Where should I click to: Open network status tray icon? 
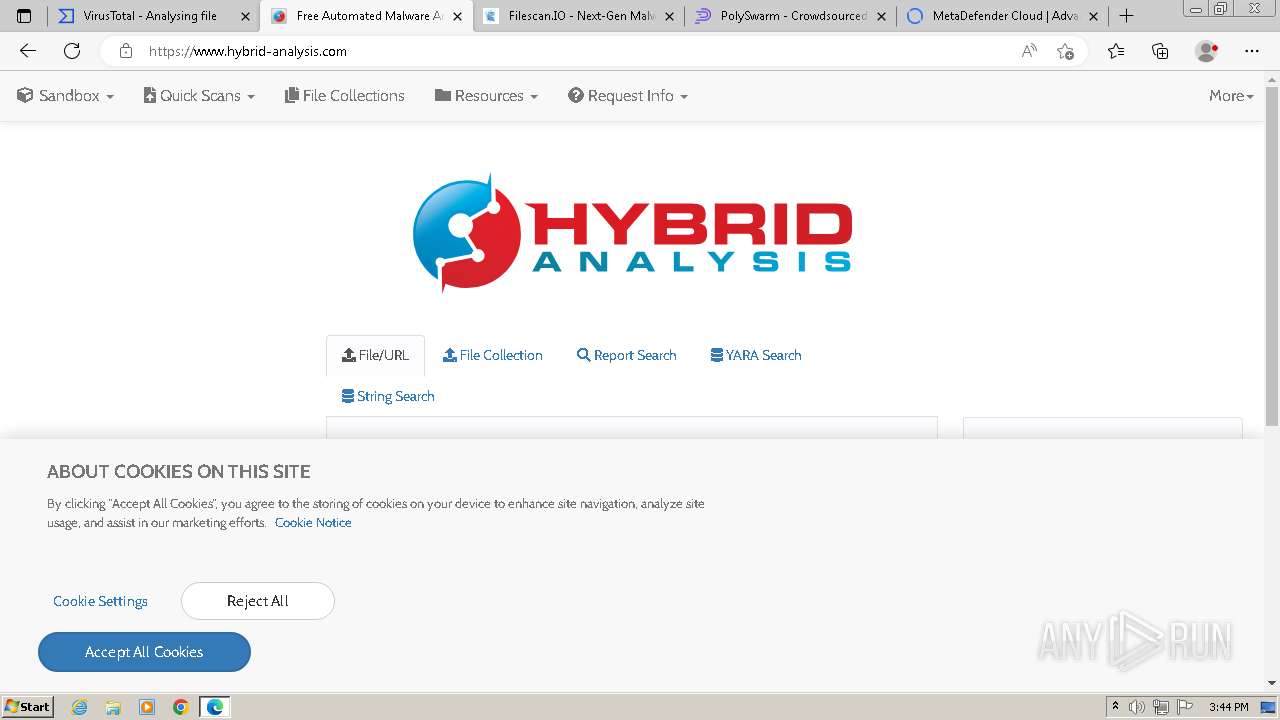tap(1161, 707)
